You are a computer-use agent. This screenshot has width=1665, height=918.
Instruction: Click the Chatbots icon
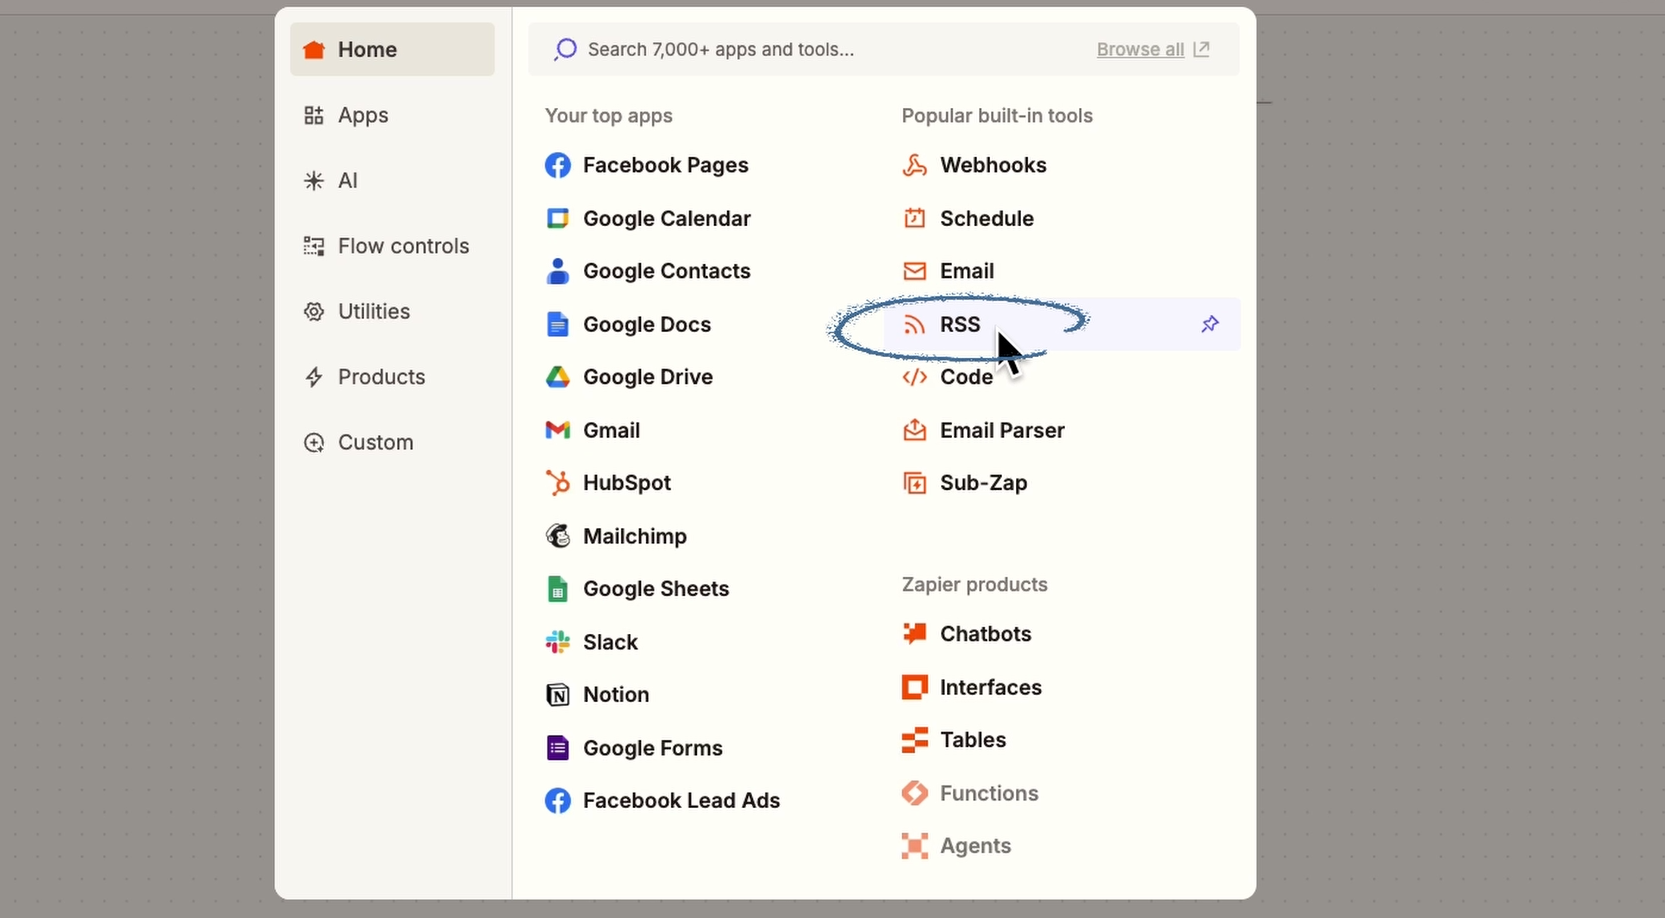[x=914, y=633]
